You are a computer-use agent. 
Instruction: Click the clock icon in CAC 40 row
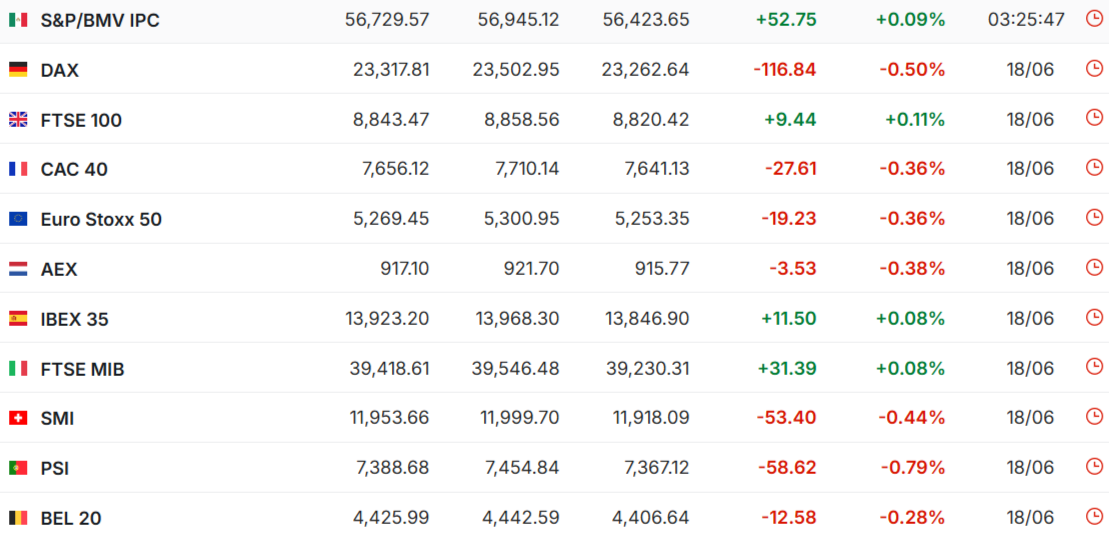pos(1093,168)
